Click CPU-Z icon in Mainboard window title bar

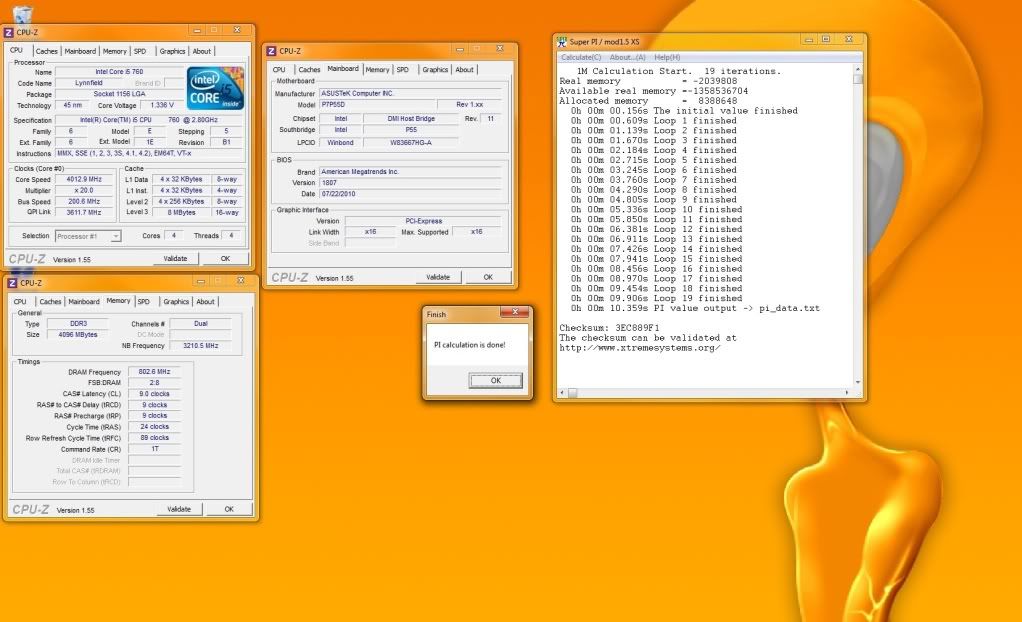[x=273, y=50]
